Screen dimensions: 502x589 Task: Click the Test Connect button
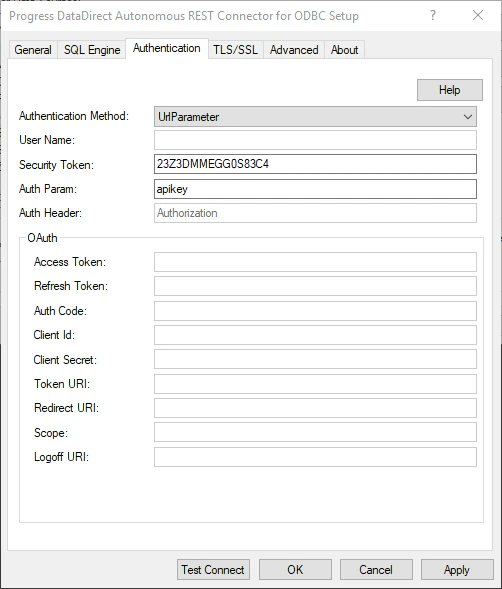pos(213,569)
